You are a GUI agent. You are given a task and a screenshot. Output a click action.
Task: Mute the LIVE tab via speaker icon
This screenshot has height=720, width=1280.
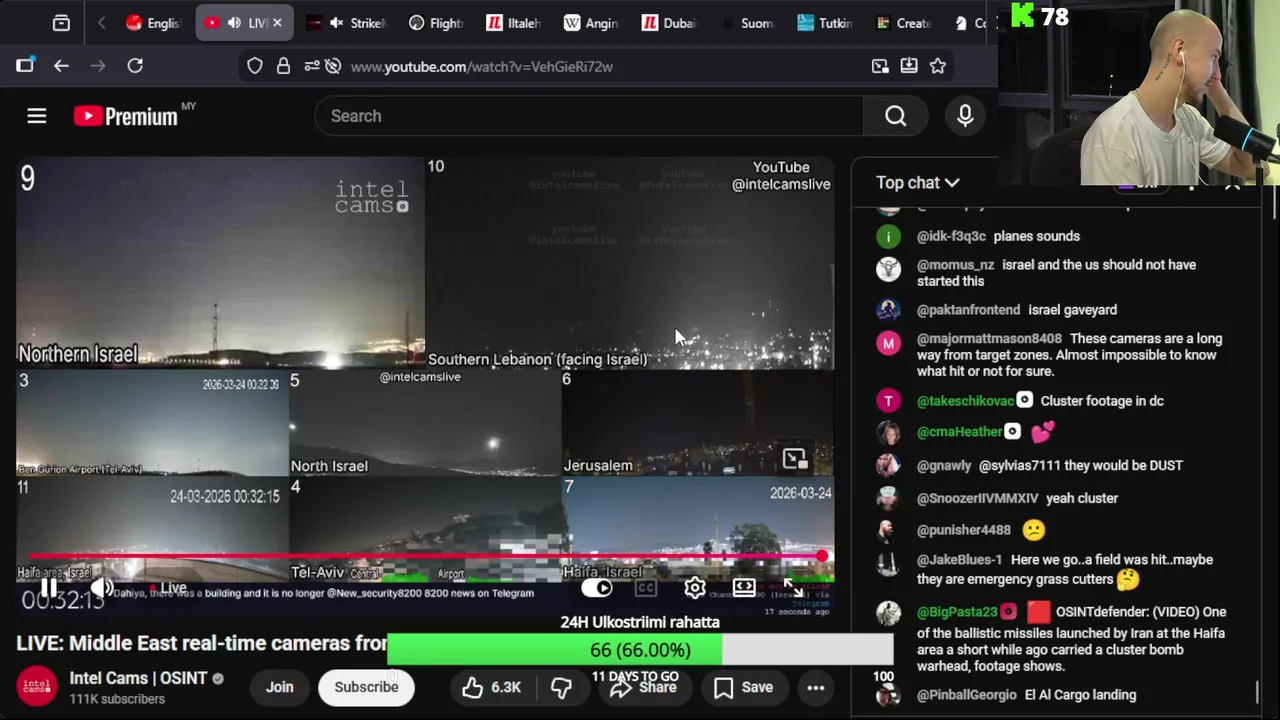tap(234, 23)
